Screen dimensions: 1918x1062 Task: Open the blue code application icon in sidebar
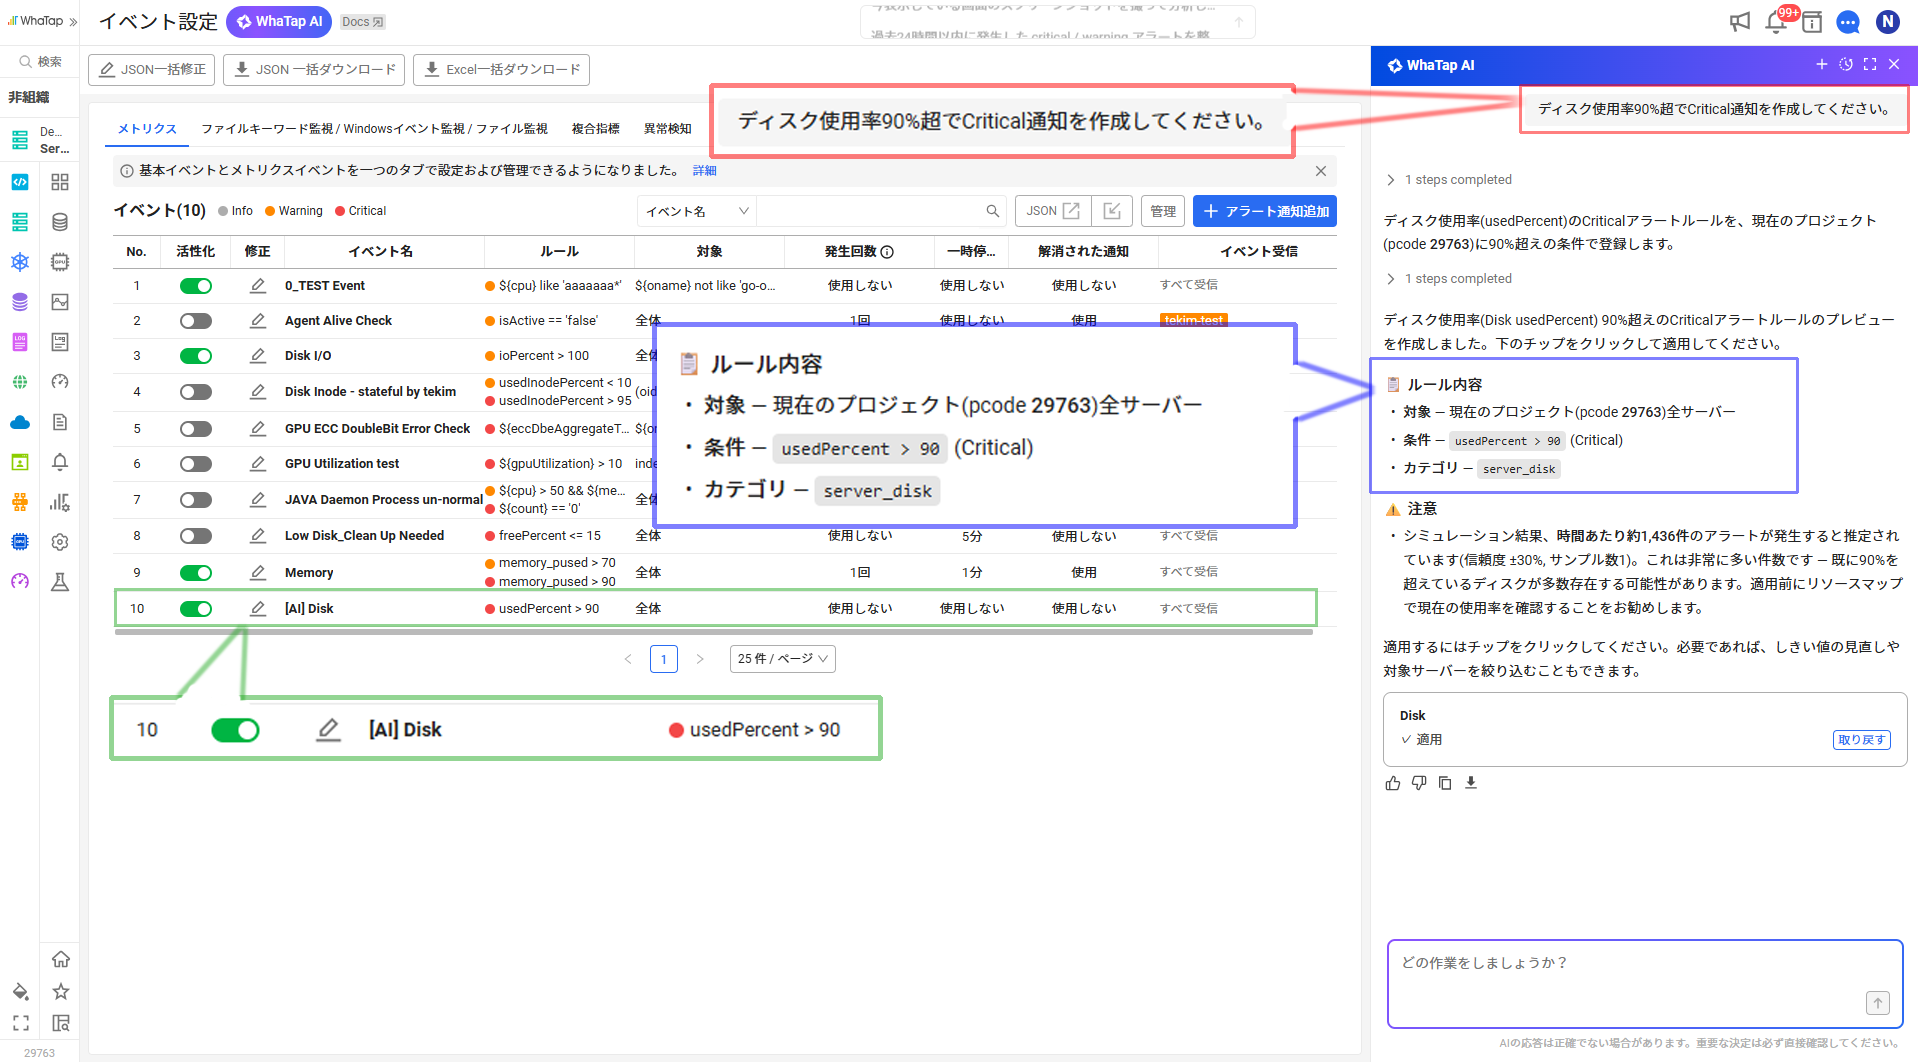point(20,182)
